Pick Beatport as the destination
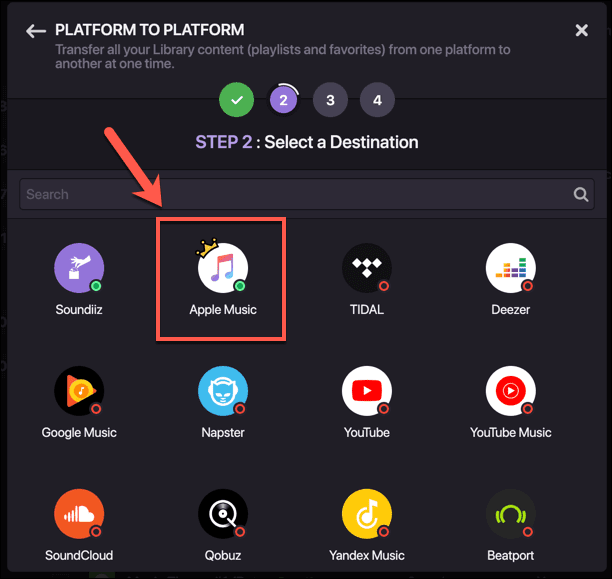This screenshot has width=612, height=579. coord(510,514)
